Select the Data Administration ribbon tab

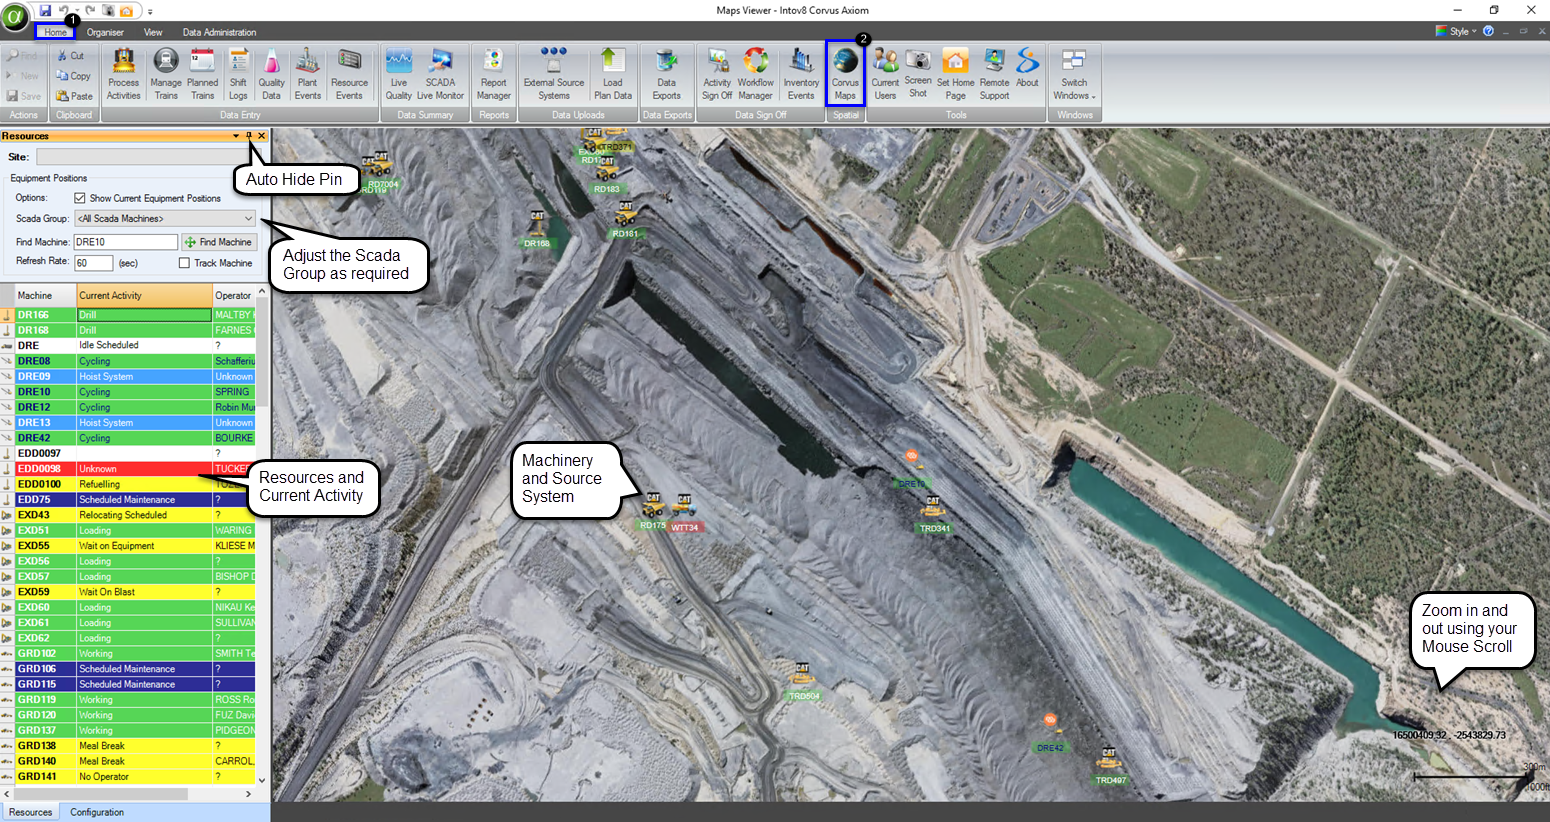[x=219, y=32]
